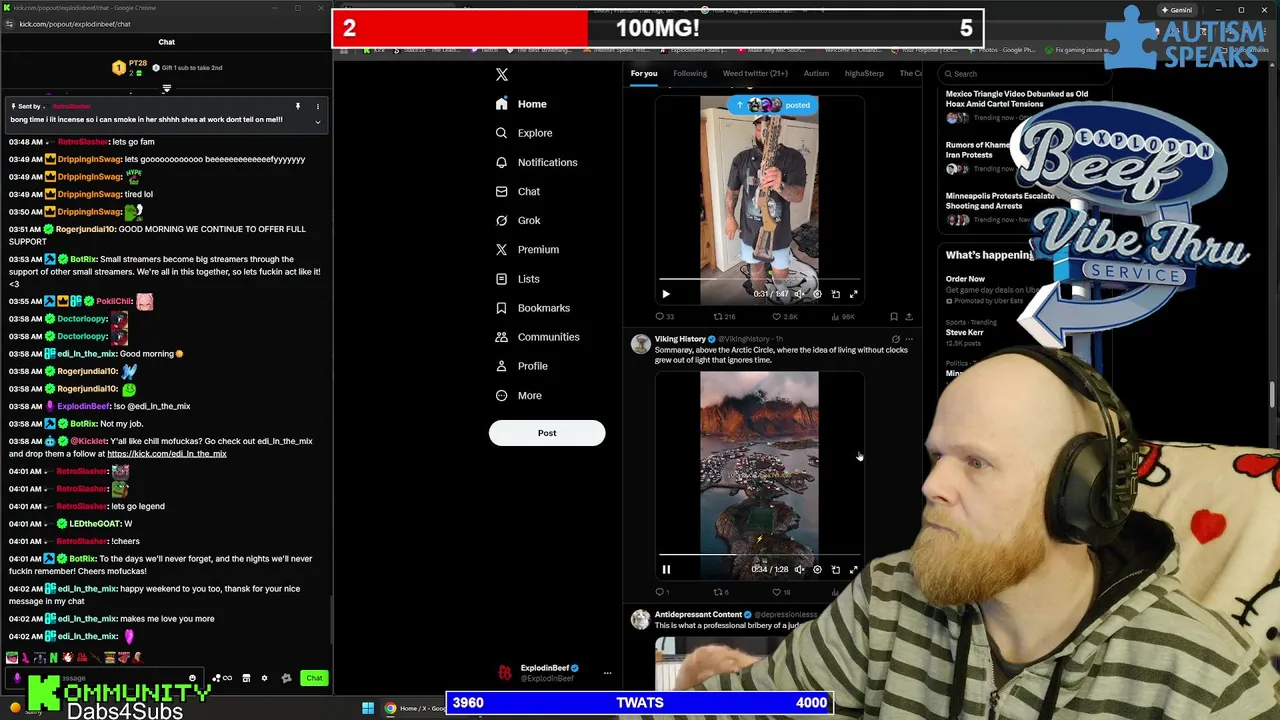Click the Viking History account name
This screenshot has height=720, width=1280.
(x=680, y=339)
